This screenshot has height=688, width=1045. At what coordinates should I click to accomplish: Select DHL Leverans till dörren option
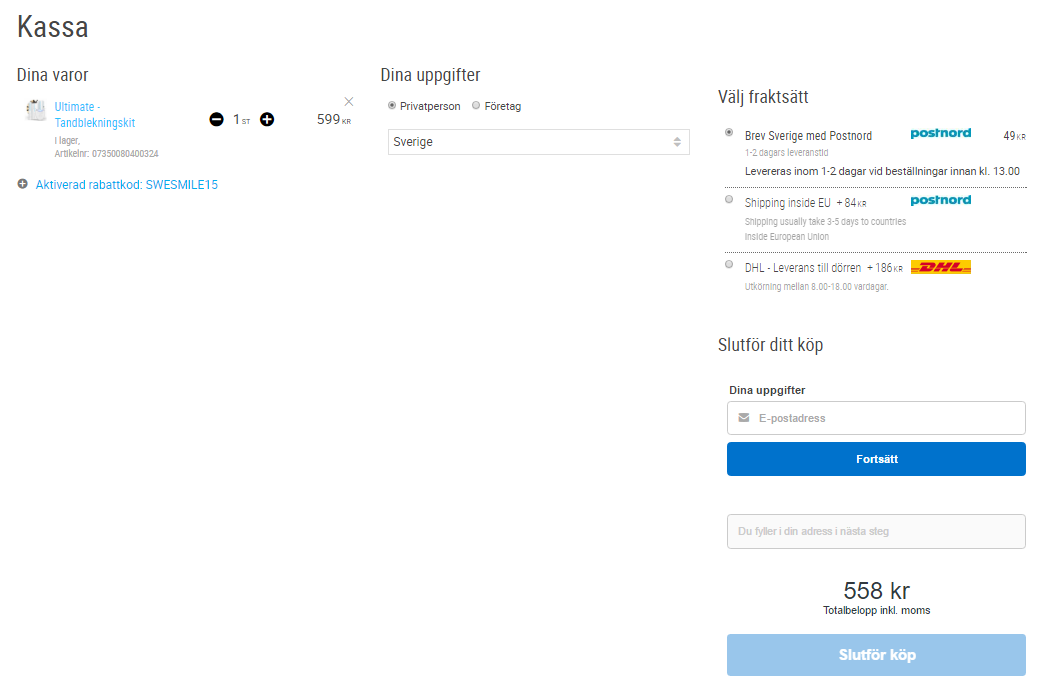(x=729, y=265)
